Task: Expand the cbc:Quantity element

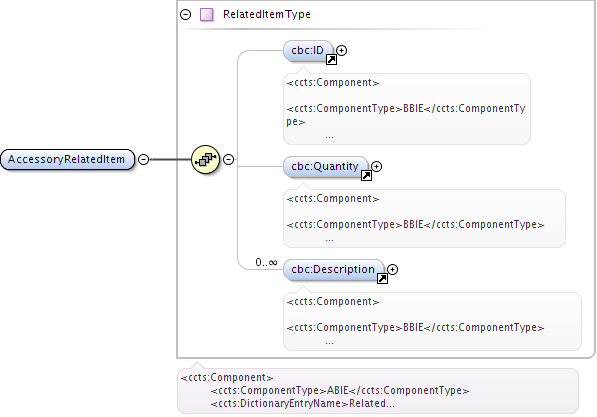Action: click(377, 166)
